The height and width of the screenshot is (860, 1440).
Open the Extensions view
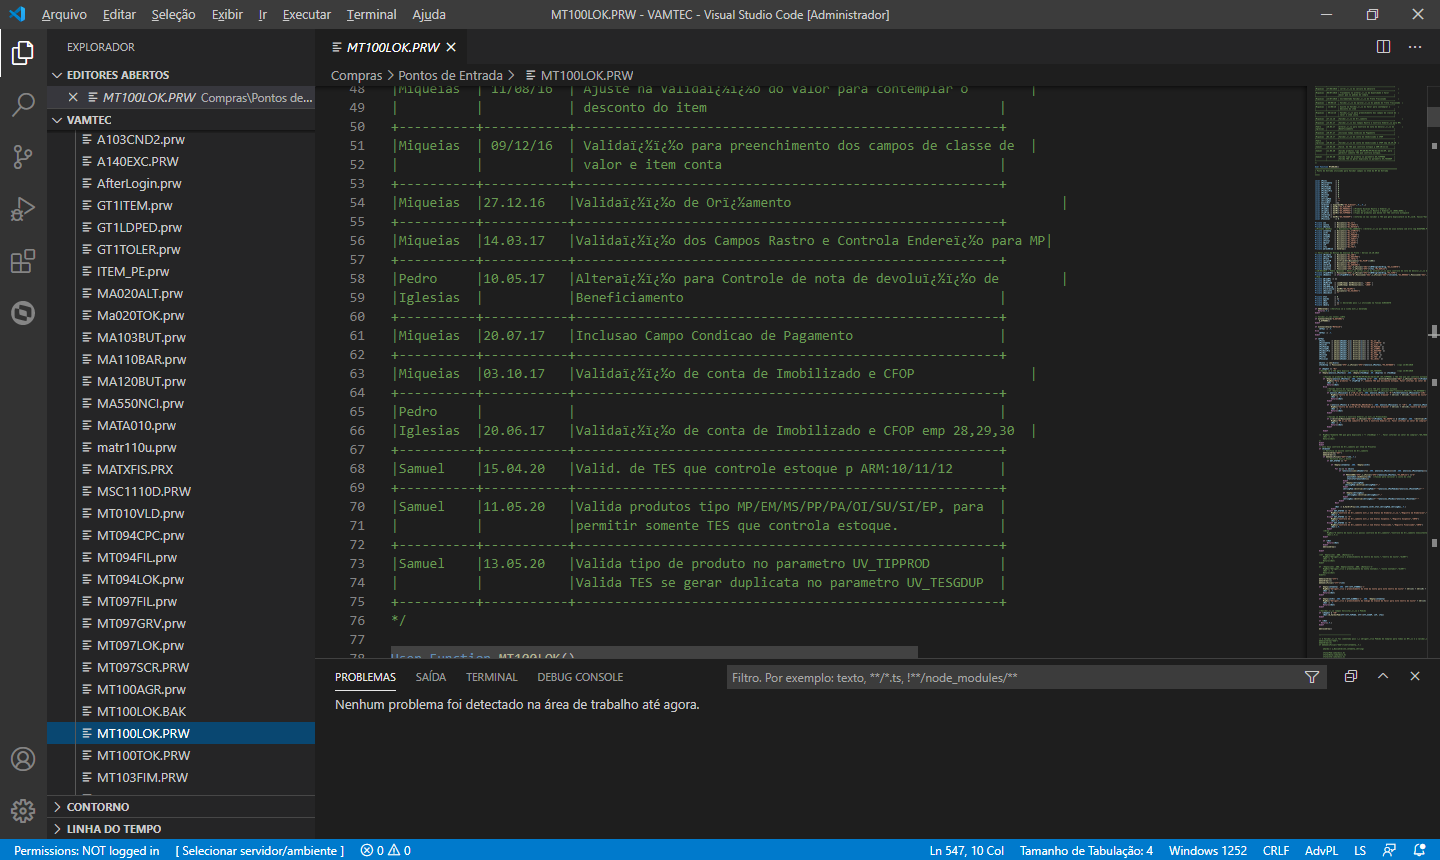point(23,261)
